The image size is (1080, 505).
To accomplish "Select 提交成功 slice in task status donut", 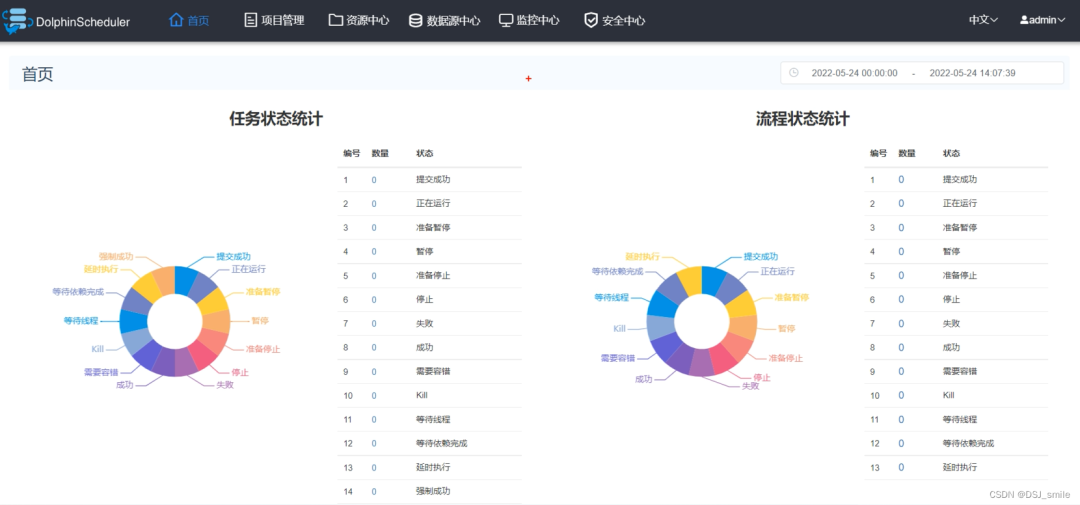I will 185,280.
